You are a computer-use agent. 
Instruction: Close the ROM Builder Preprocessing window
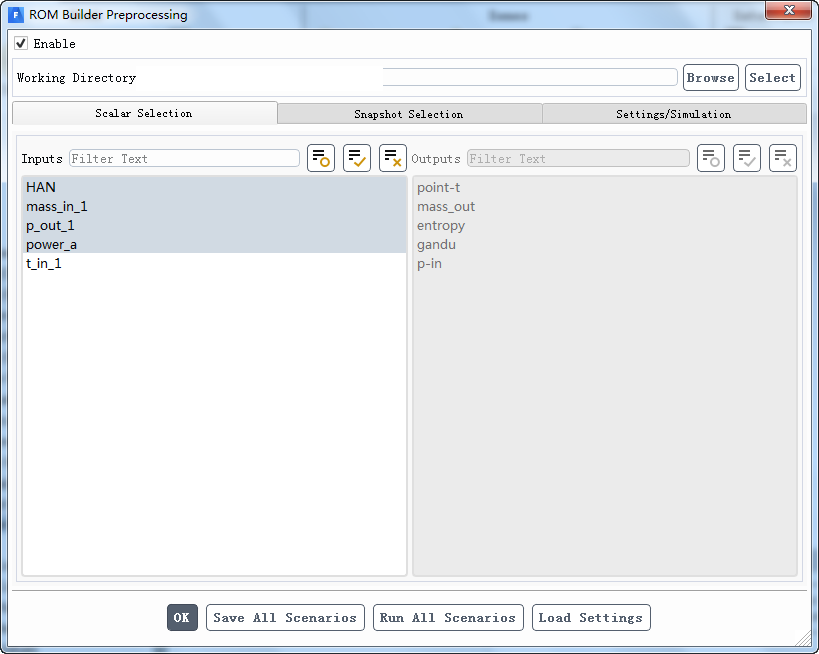coord(789,10)
